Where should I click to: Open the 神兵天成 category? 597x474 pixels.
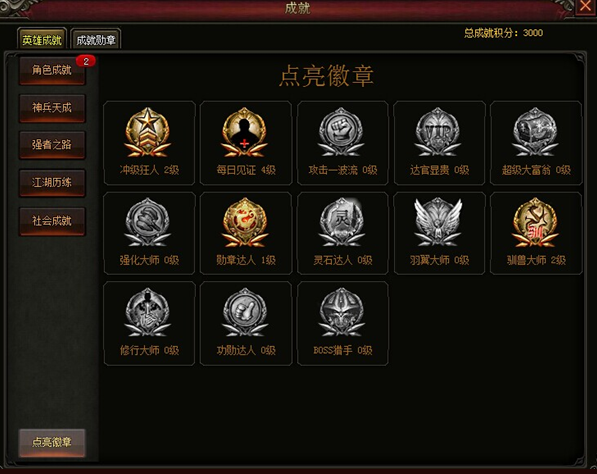[x=52, y=108]
